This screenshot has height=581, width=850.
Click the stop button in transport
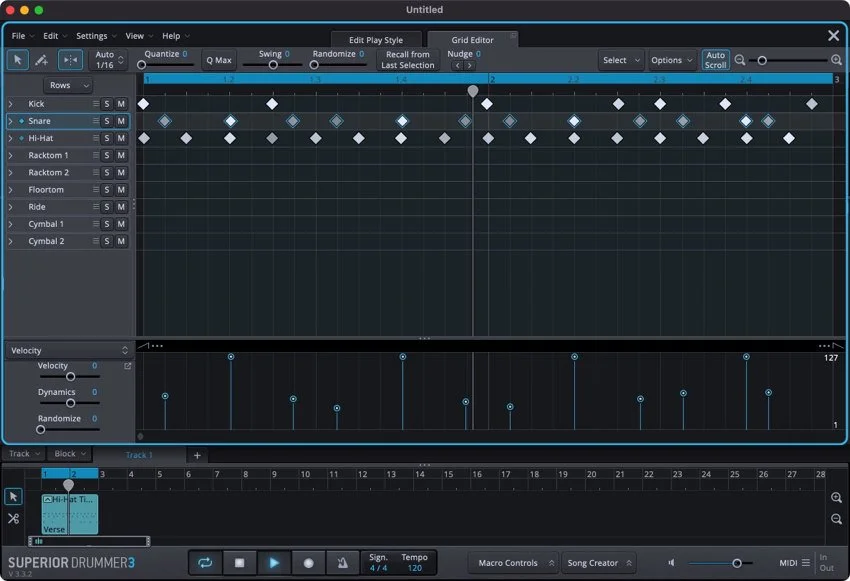(239, 563)
